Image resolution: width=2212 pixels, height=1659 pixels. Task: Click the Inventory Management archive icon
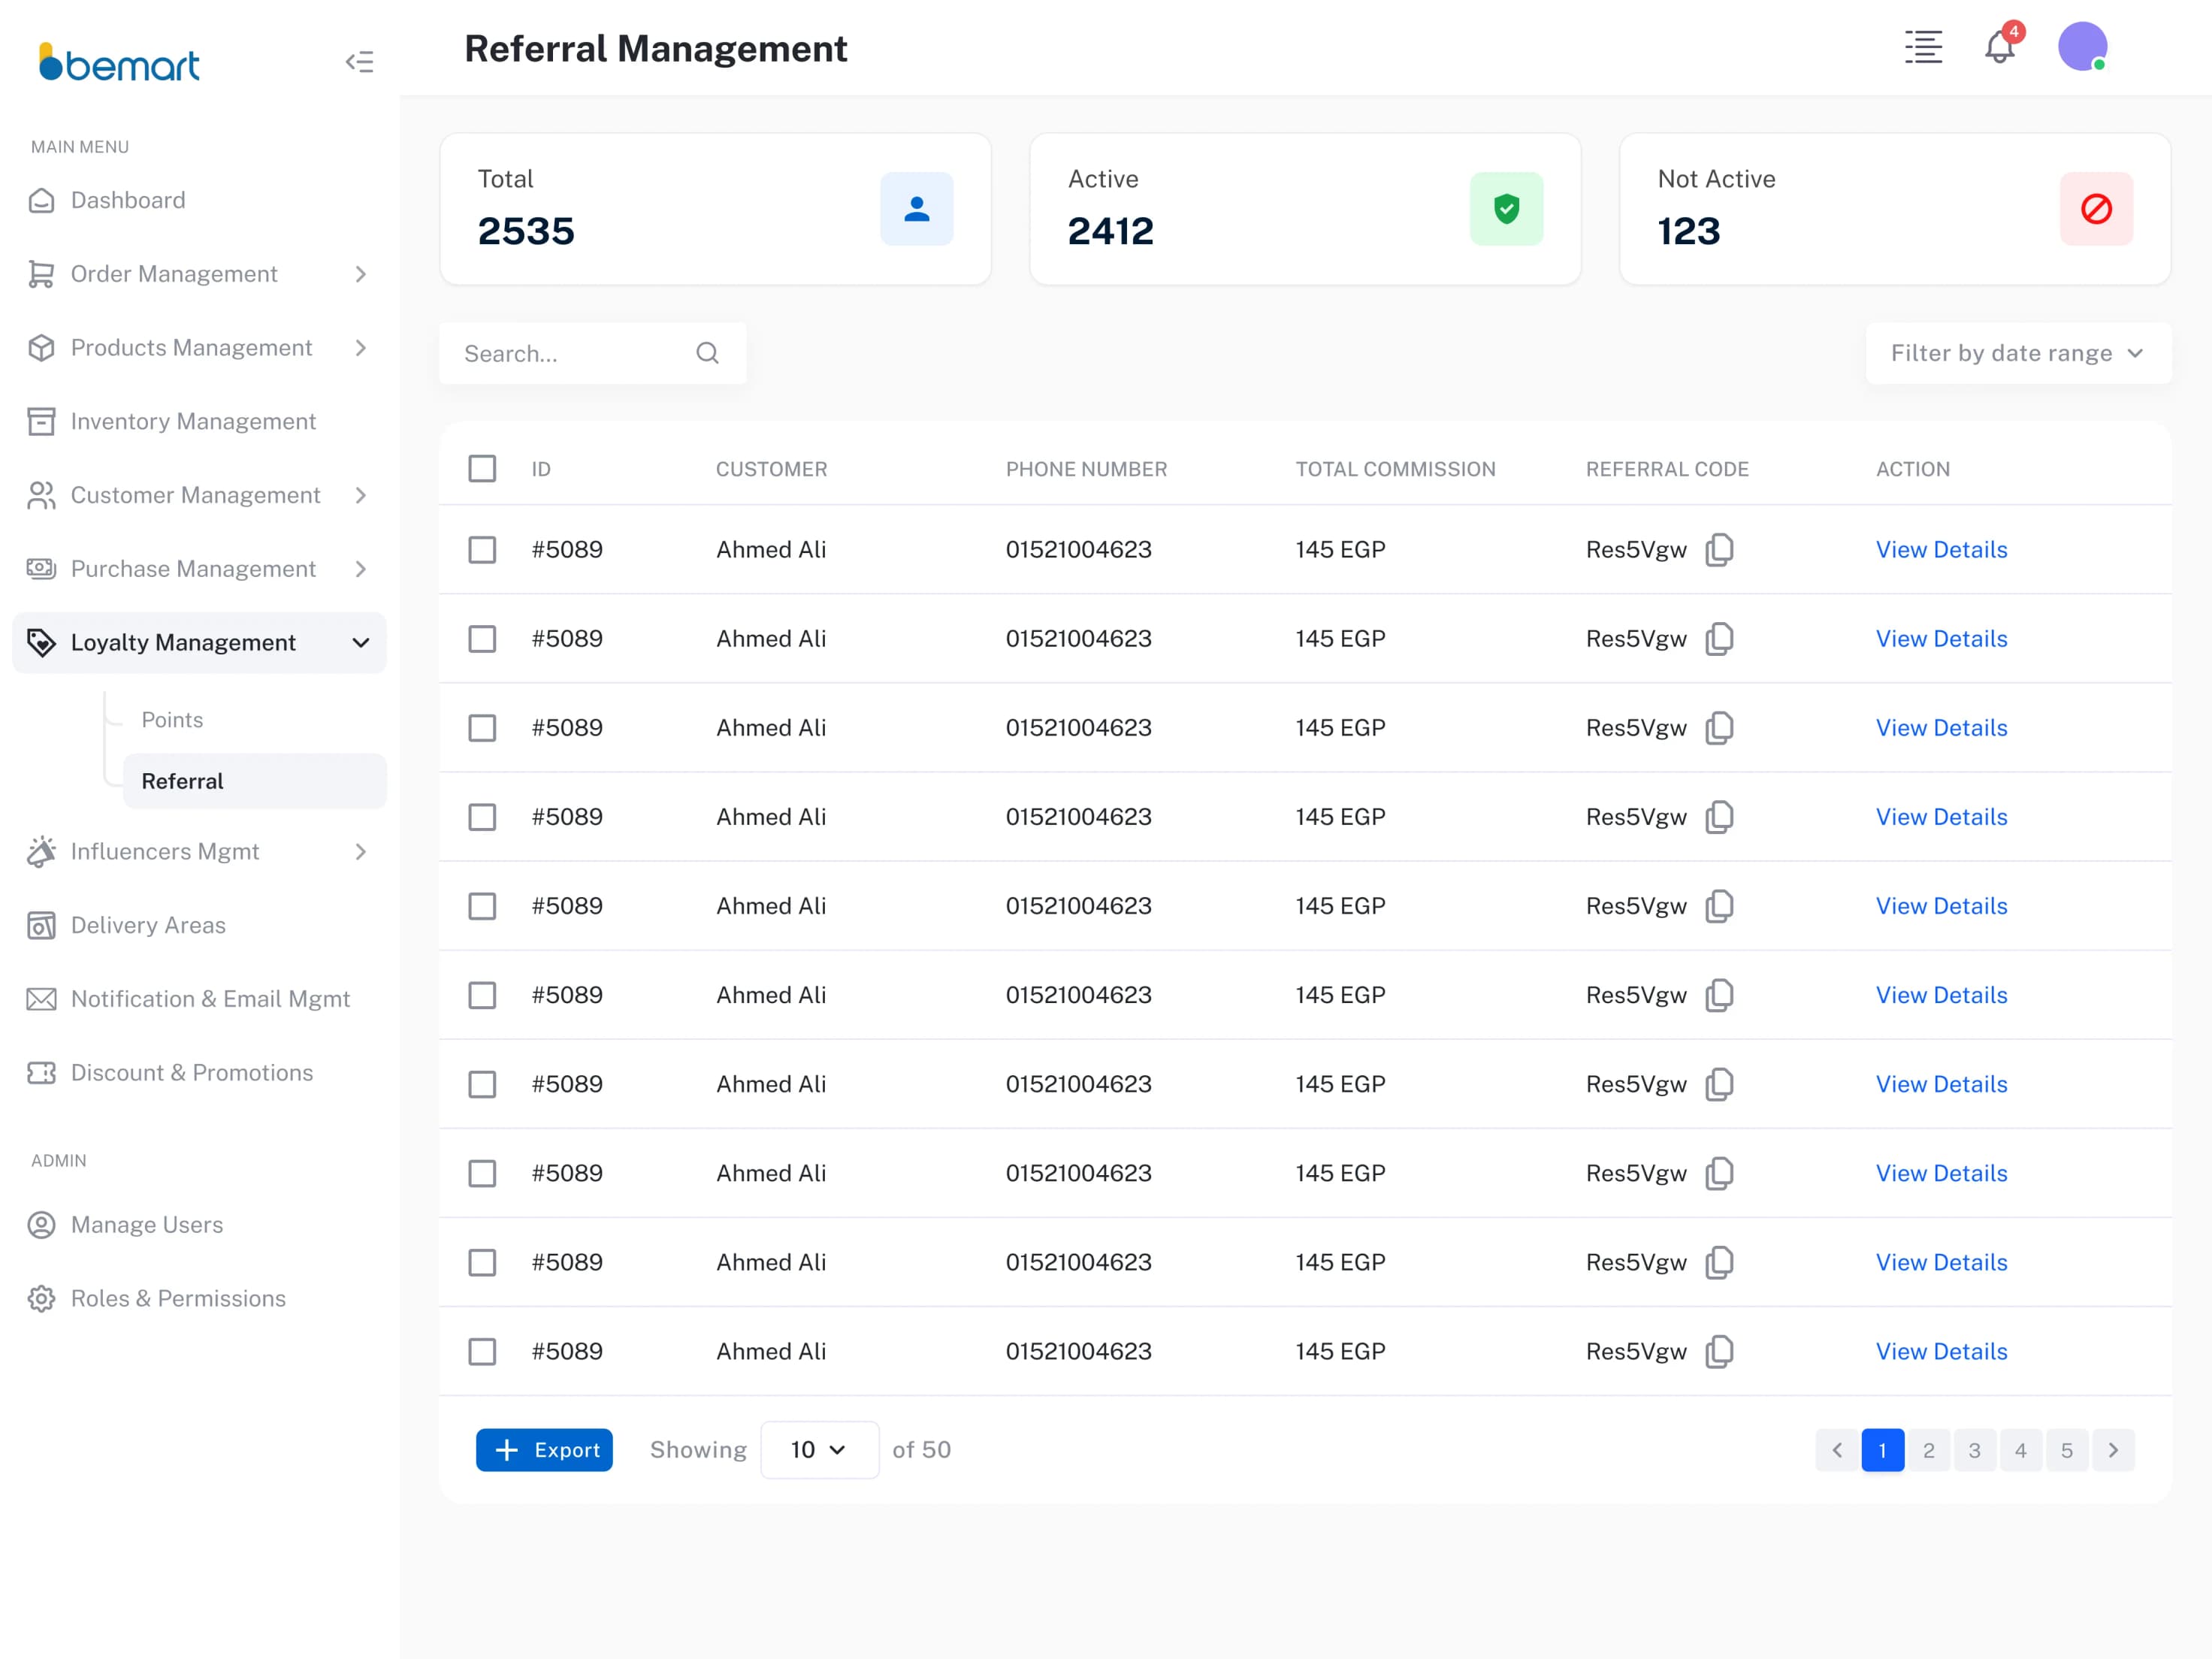coord(41,421)
